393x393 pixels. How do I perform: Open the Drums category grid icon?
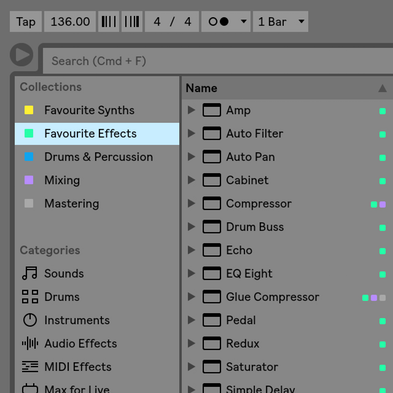[x=30, y=297]
